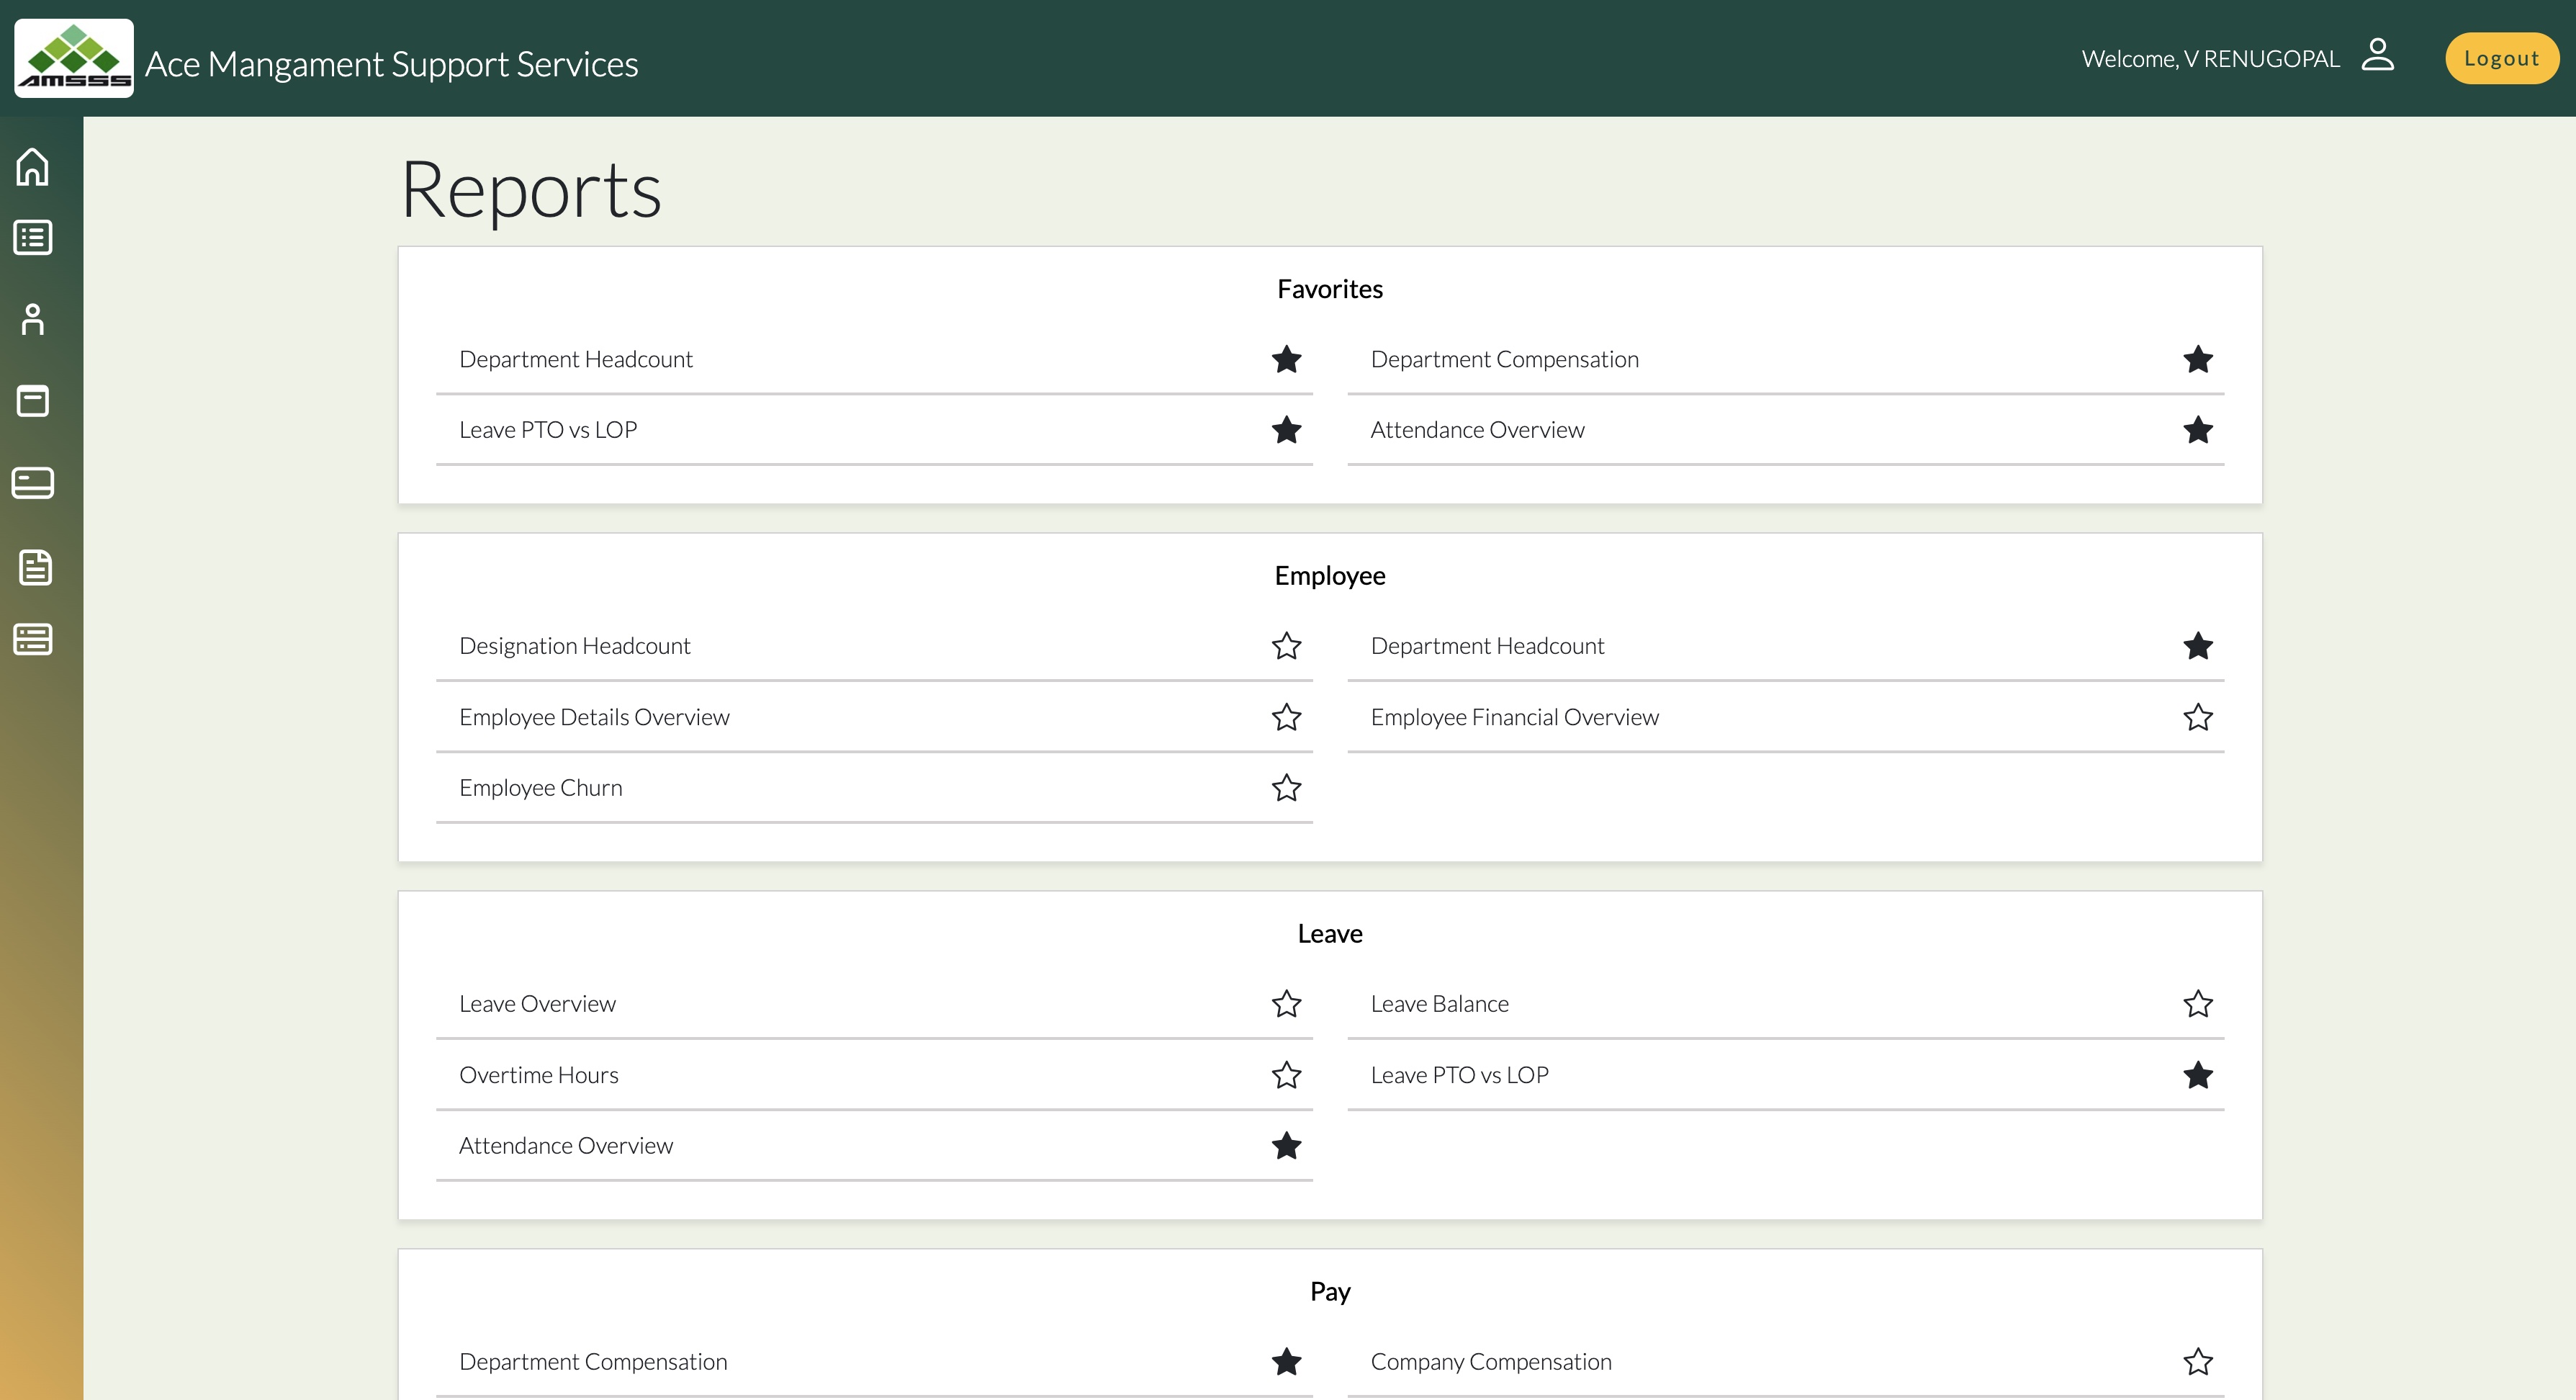This screenshot has width=2576, height=1400.
Task: Click the Logout button
Action: [x=2501, y=58]
